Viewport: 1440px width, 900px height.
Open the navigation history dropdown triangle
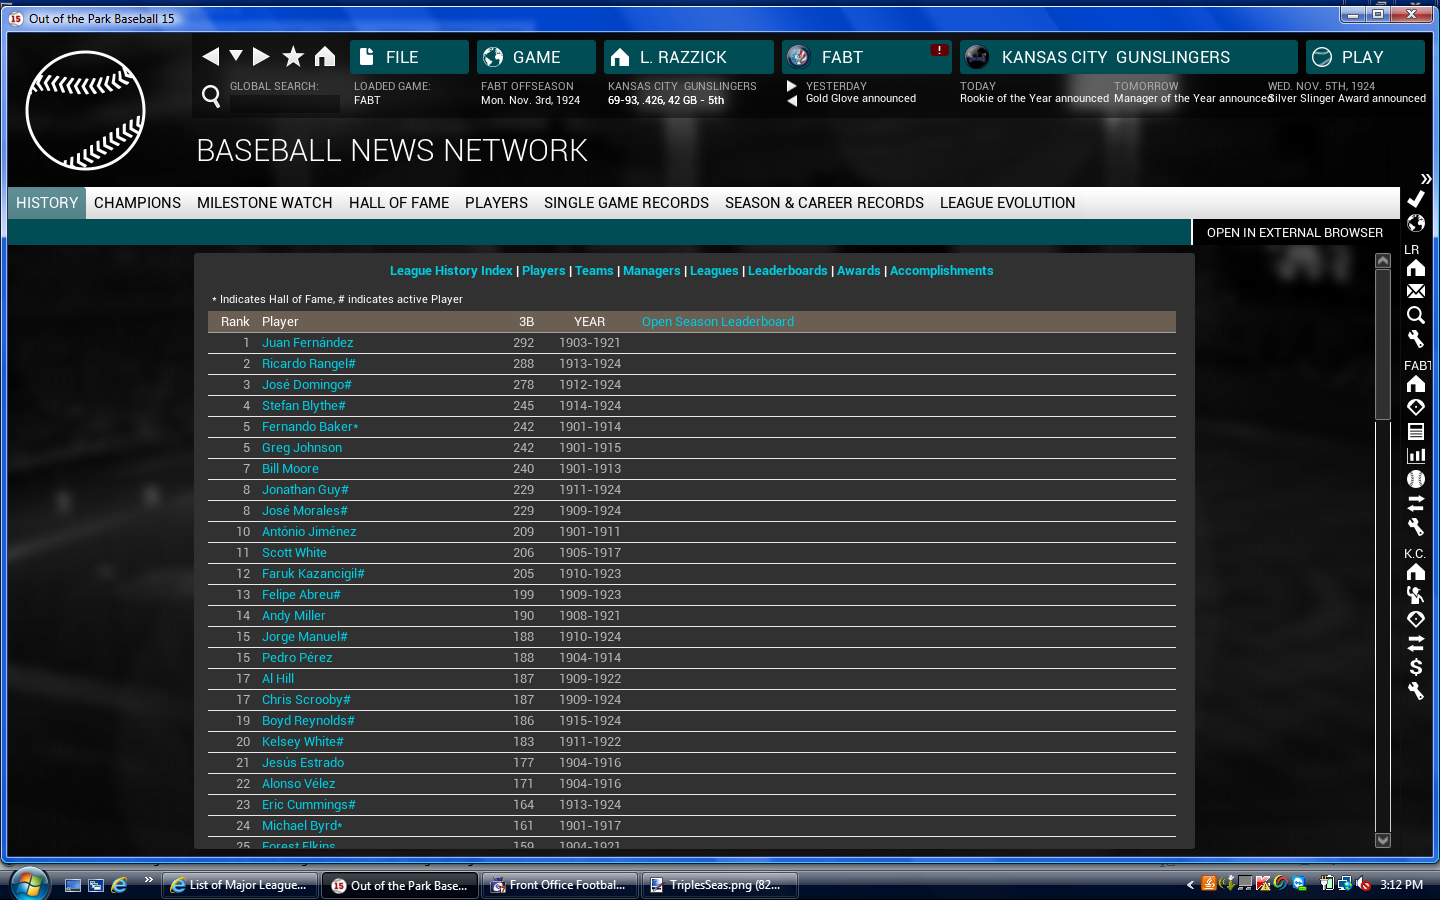(x=236, y=56)
